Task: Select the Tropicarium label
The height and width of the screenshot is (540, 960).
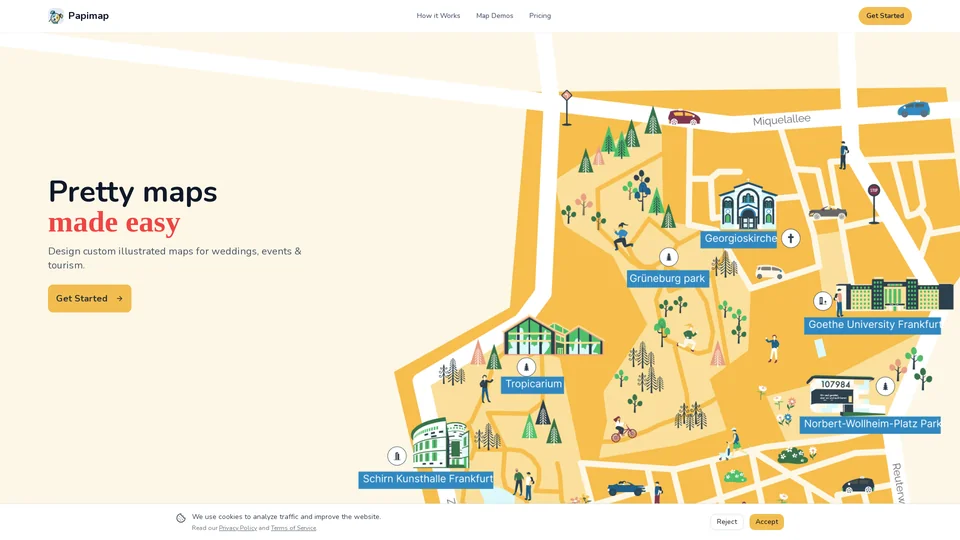Action: point(533,384)
